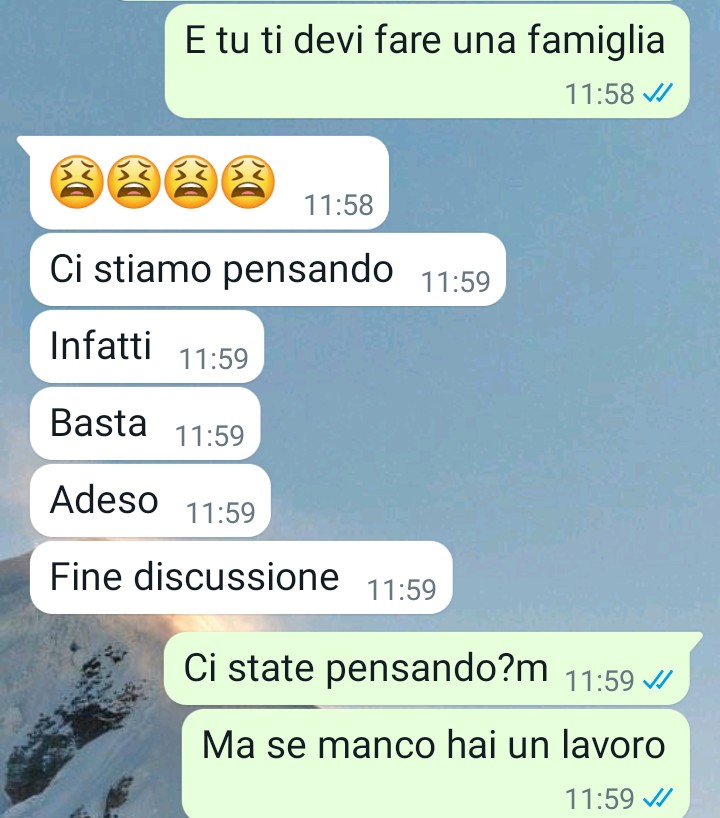Click the 11:59 timestamp beside 'Infatti'
720x818 pixels.
(213, 359)
